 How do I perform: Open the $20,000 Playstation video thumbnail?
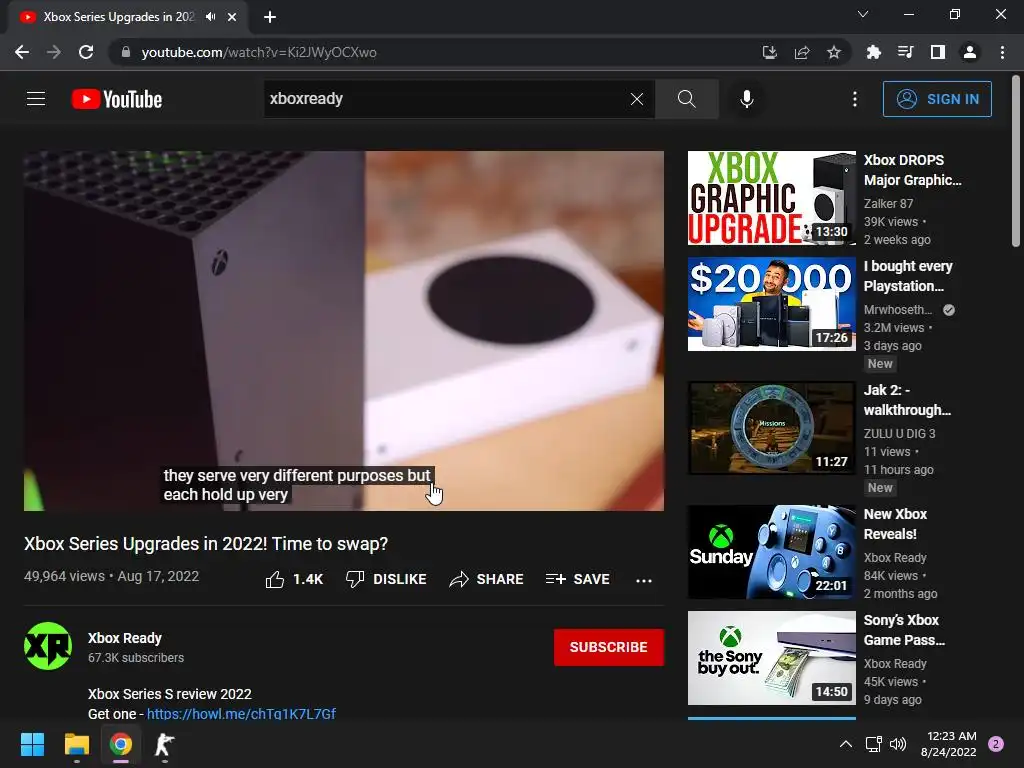click(771, 304)
